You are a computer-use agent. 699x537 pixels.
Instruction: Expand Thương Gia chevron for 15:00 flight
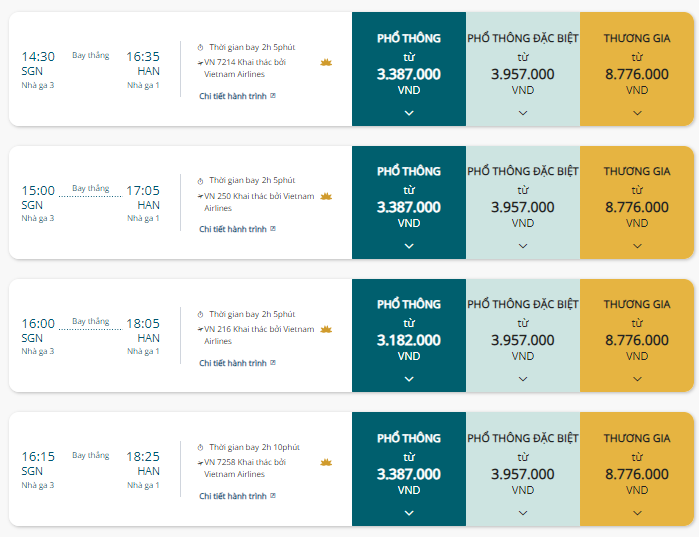coord(637,246)
